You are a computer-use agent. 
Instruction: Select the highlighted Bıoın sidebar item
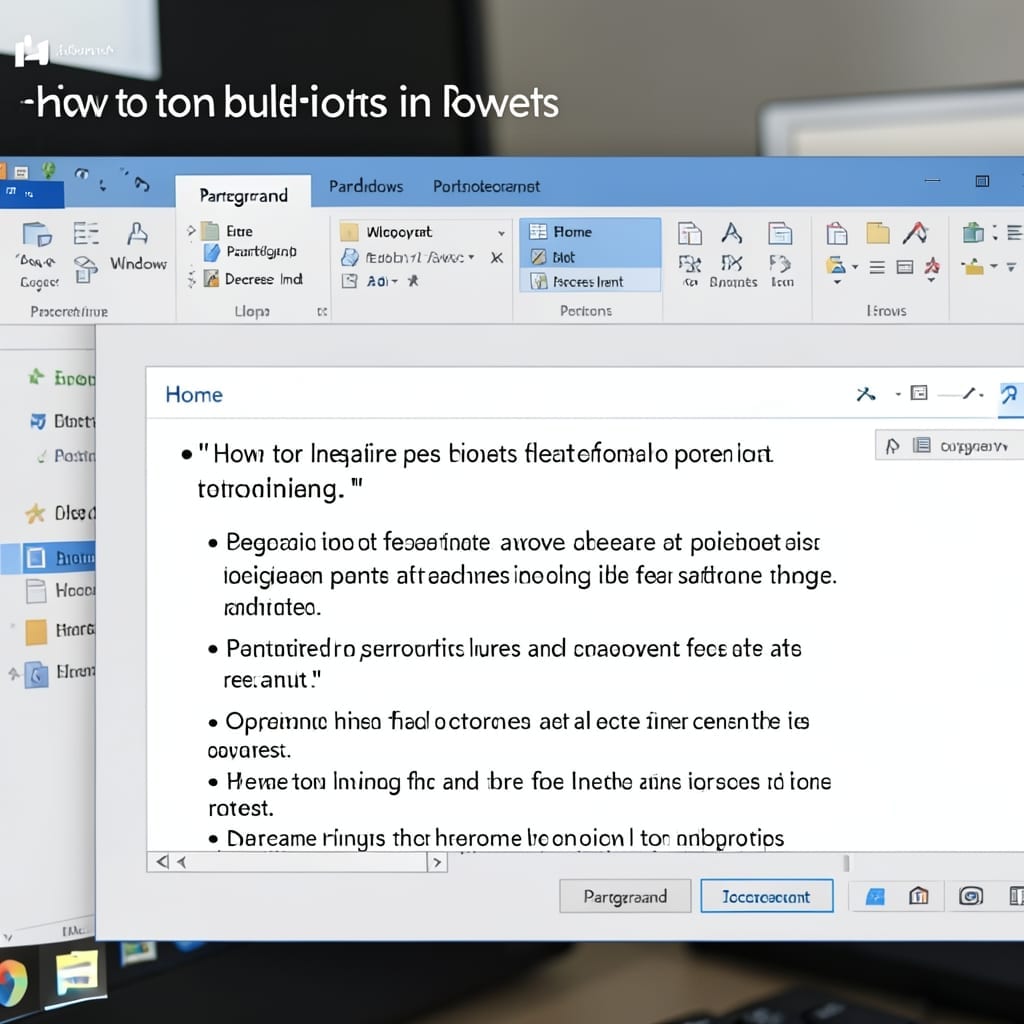coord(59,558)
